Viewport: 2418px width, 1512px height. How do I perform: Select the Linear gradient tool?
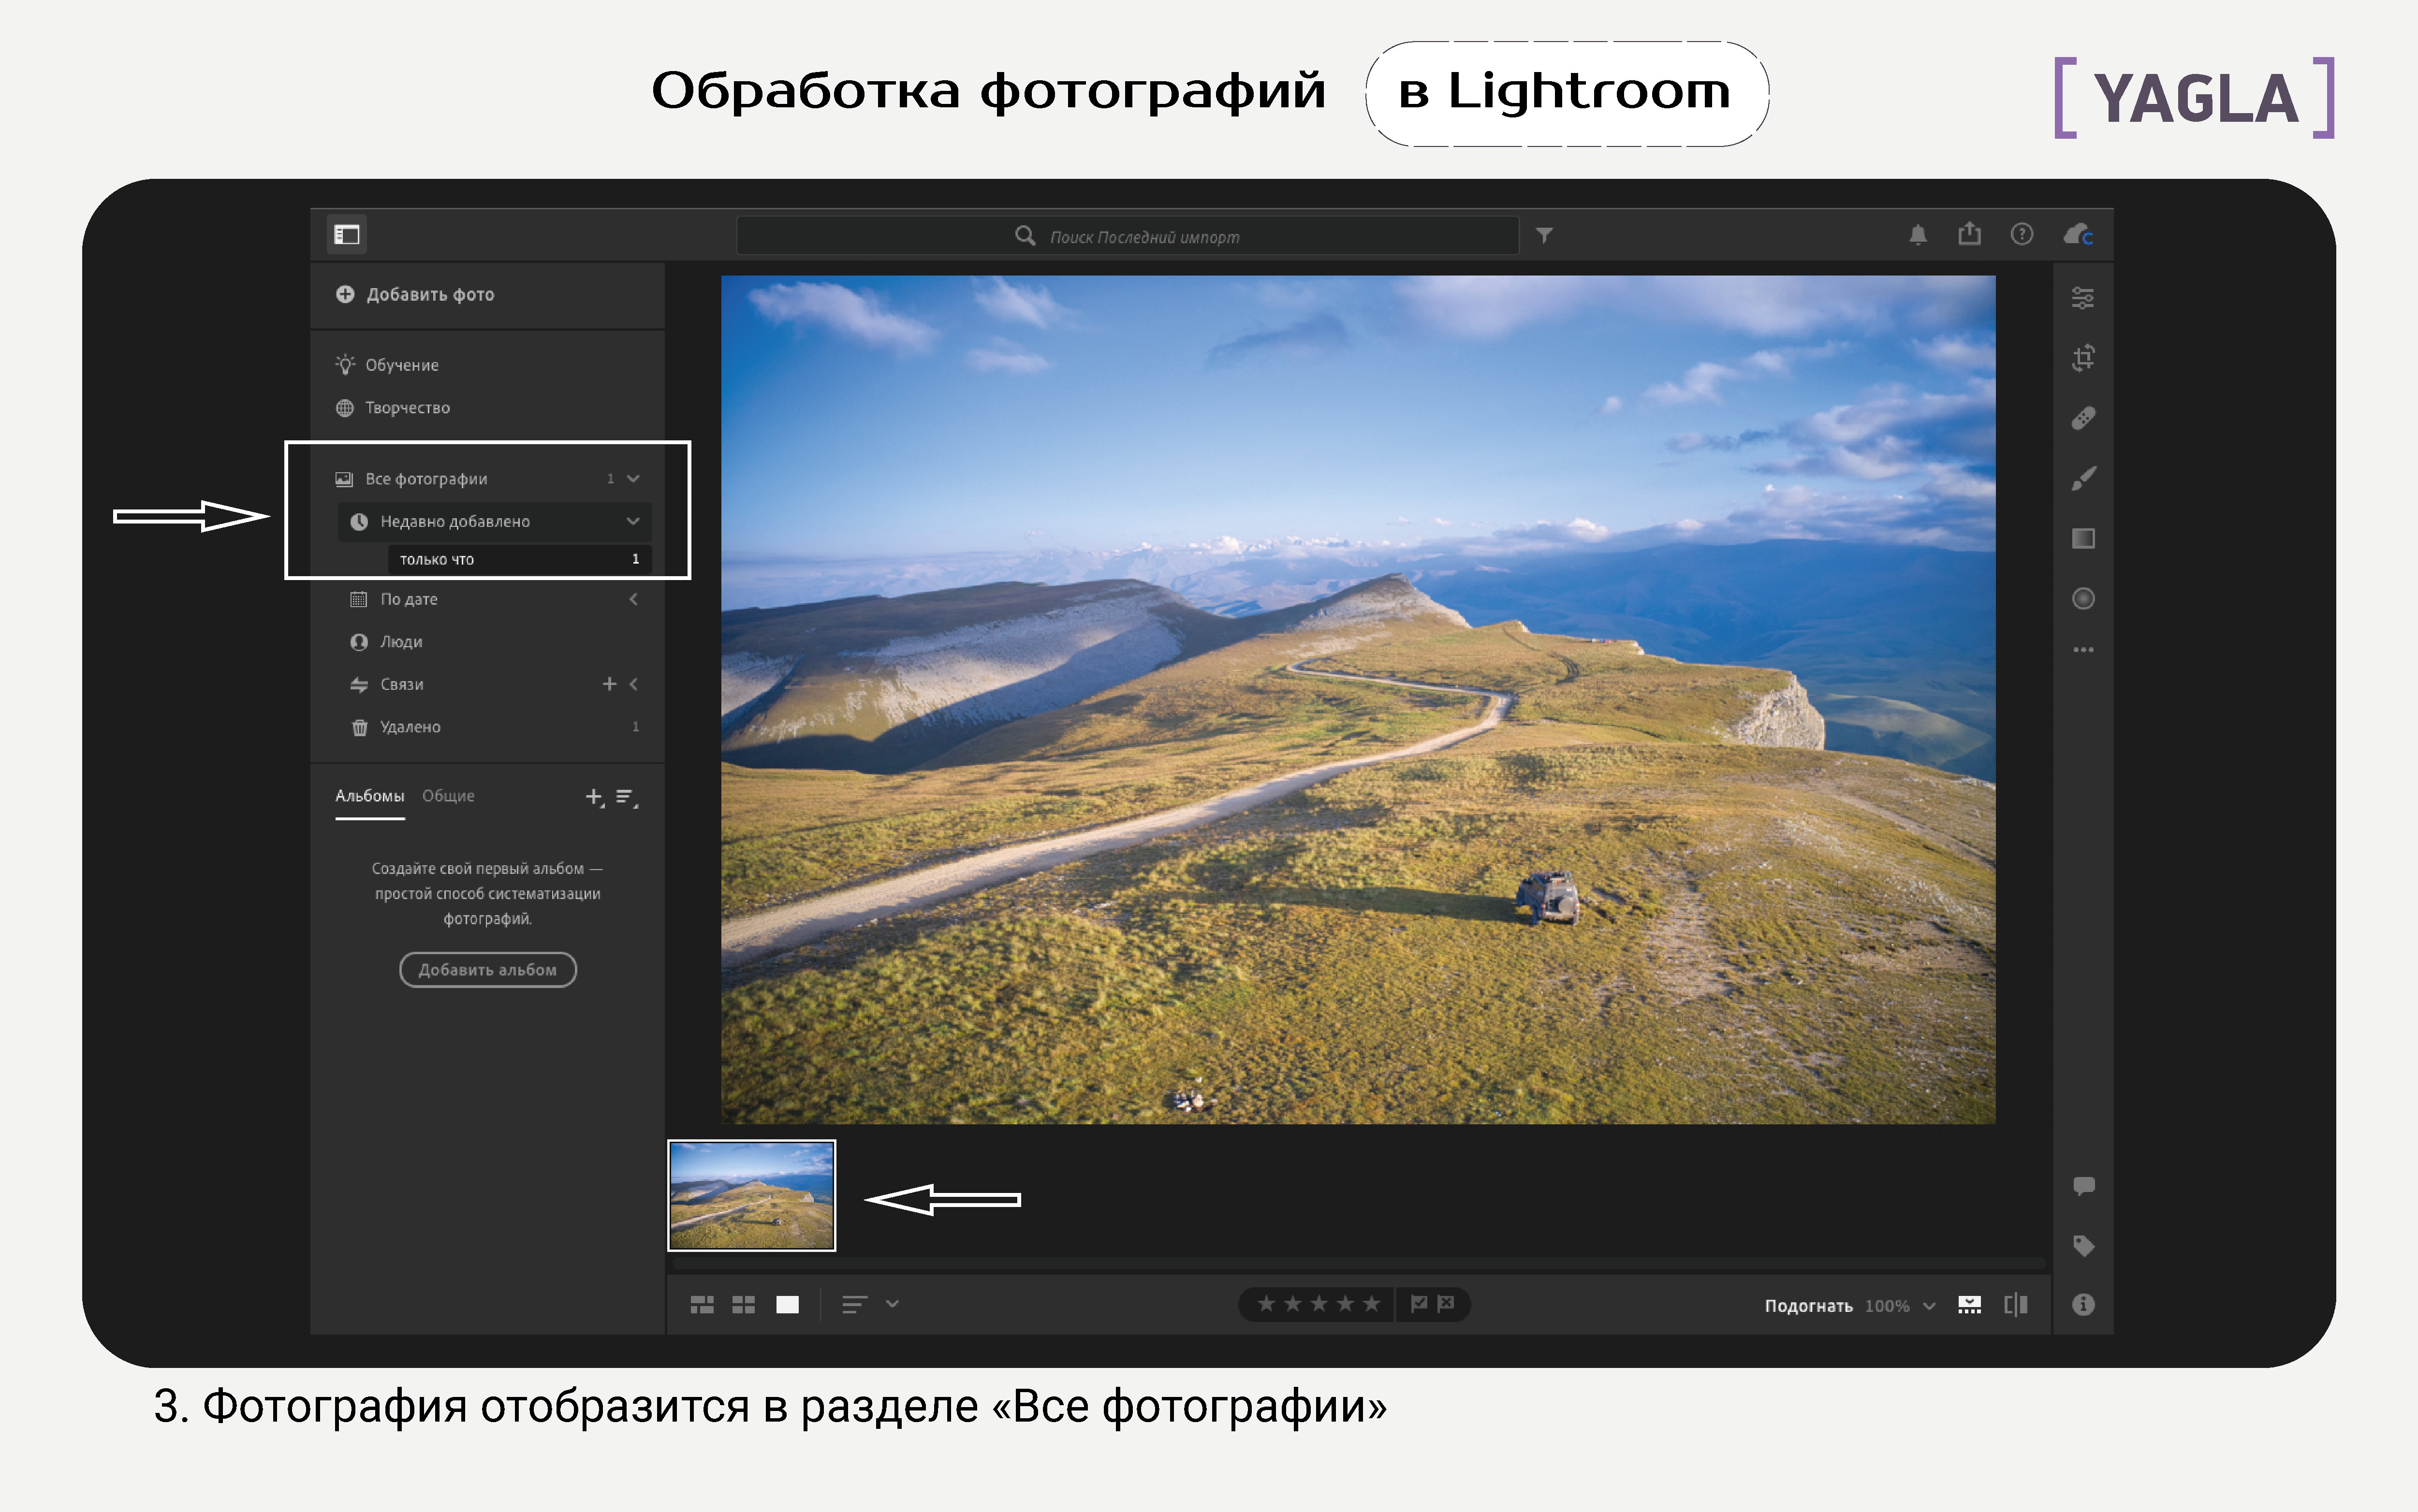[2083, 538]
